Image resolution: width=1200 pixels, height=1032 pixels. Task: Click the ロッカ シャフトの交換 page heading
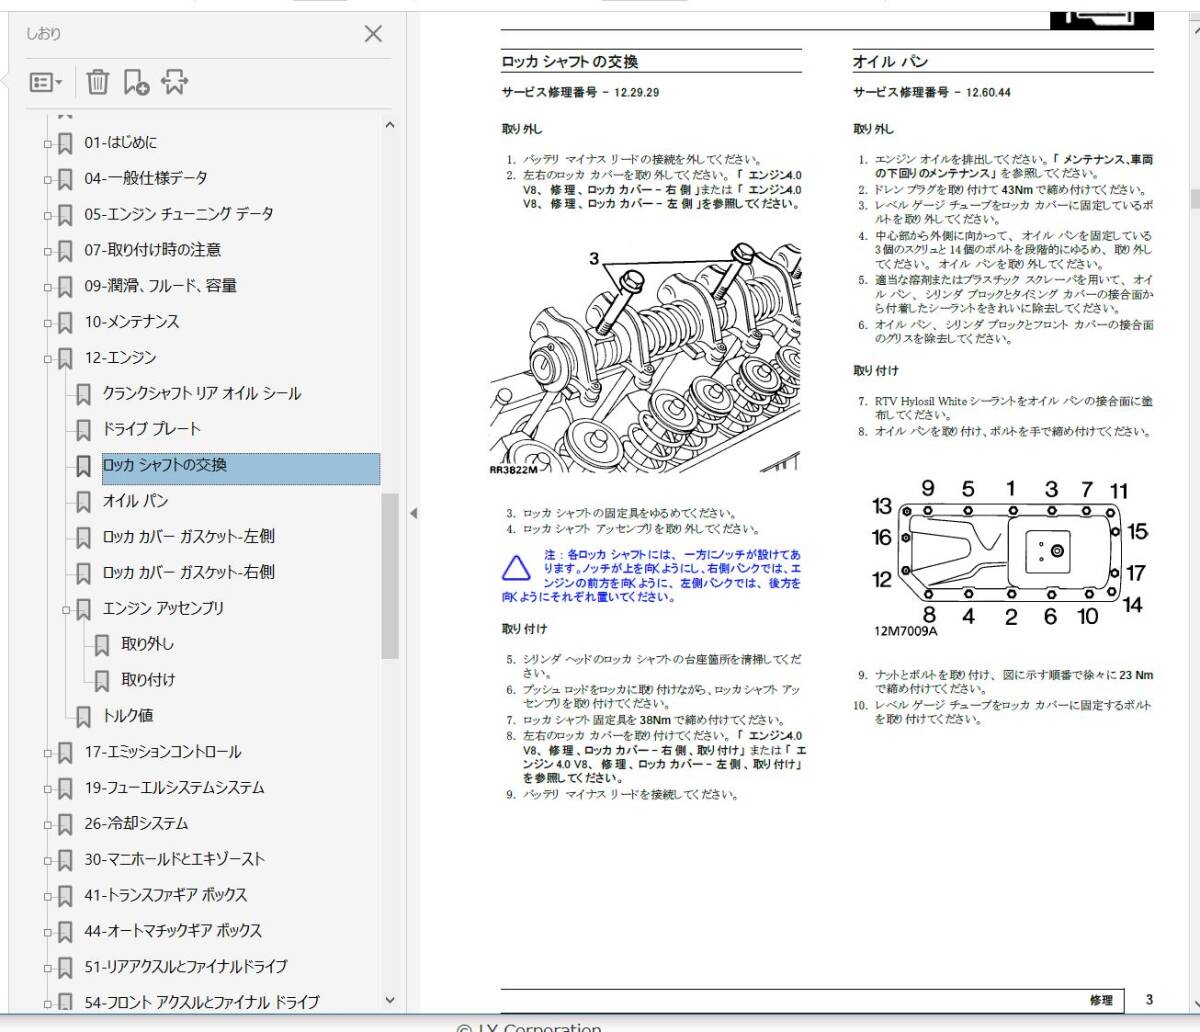coord(570,62)
